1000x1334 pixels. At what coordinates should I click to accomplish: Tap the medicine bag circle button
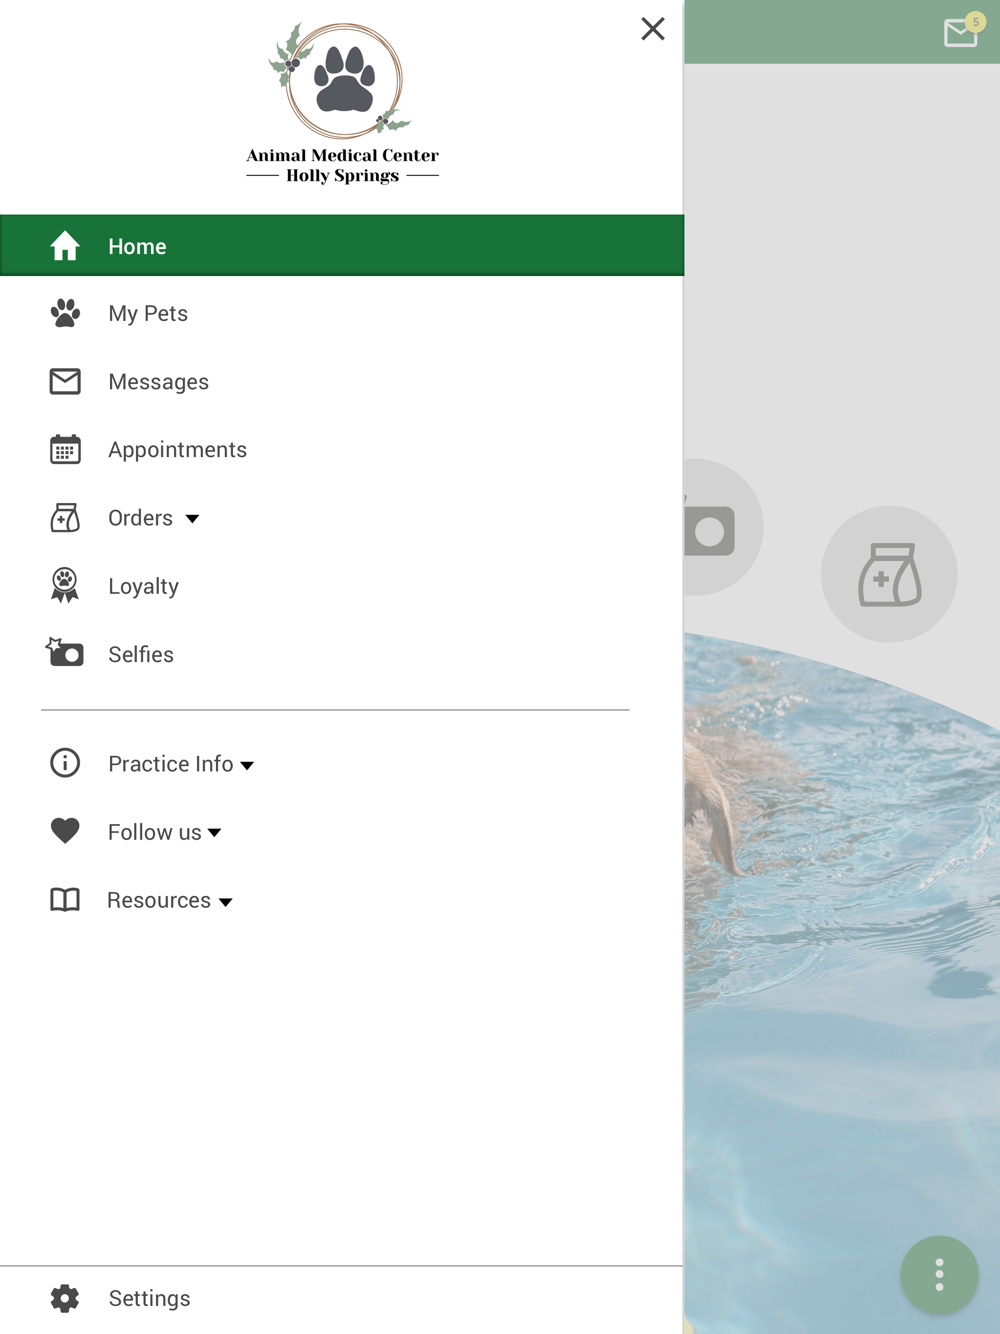click(x=889, y=574)
